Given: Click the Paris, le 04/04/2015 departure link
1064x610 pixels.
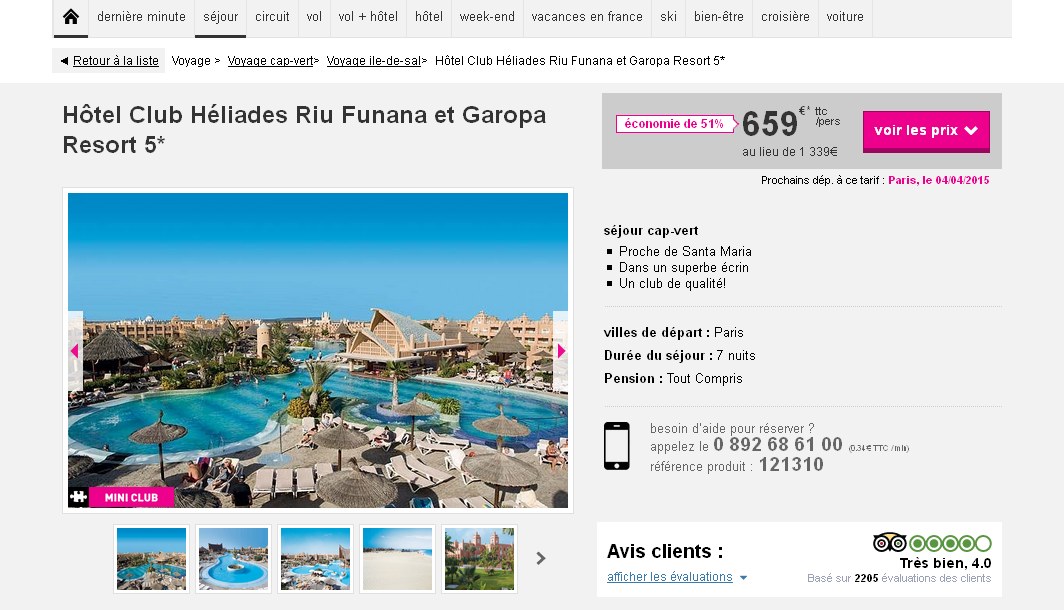Looking at the screenshot, I should (938, 180).
